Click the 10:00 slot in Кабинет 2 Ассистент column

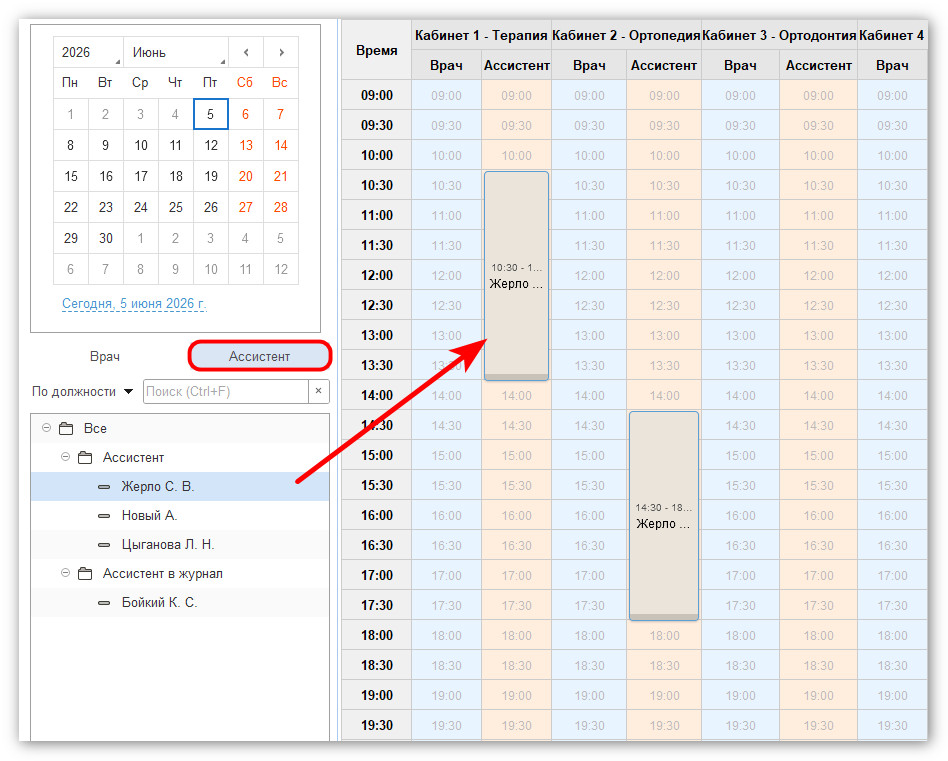coord(664,156)
